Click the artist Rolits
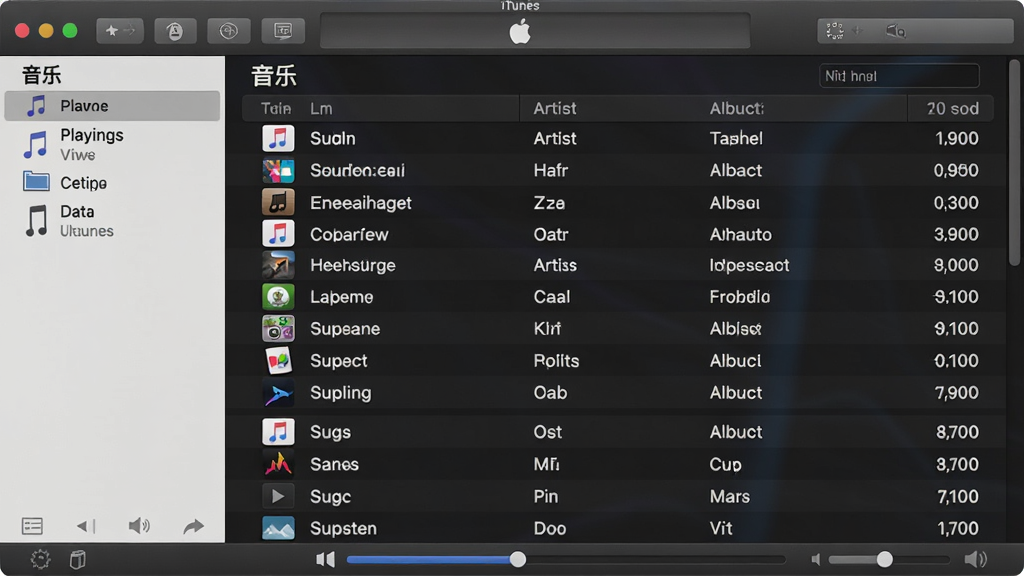Image resolution: width=1024 pixels, height=576 pixels. click(x=556, y=360)
